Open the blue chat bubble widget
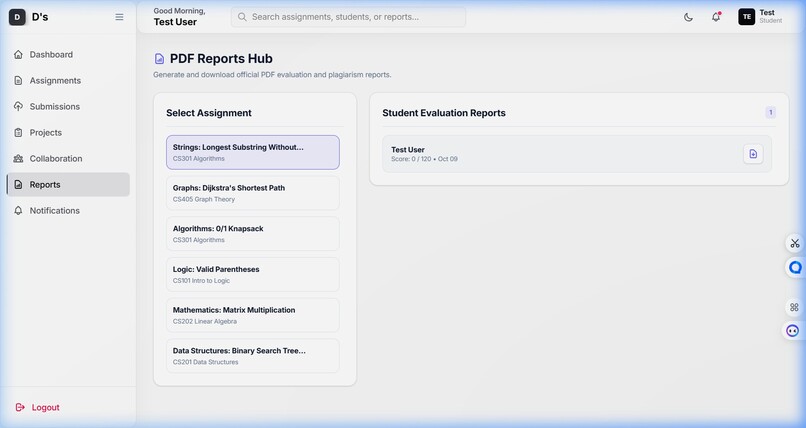 click(x=795, y=267)
